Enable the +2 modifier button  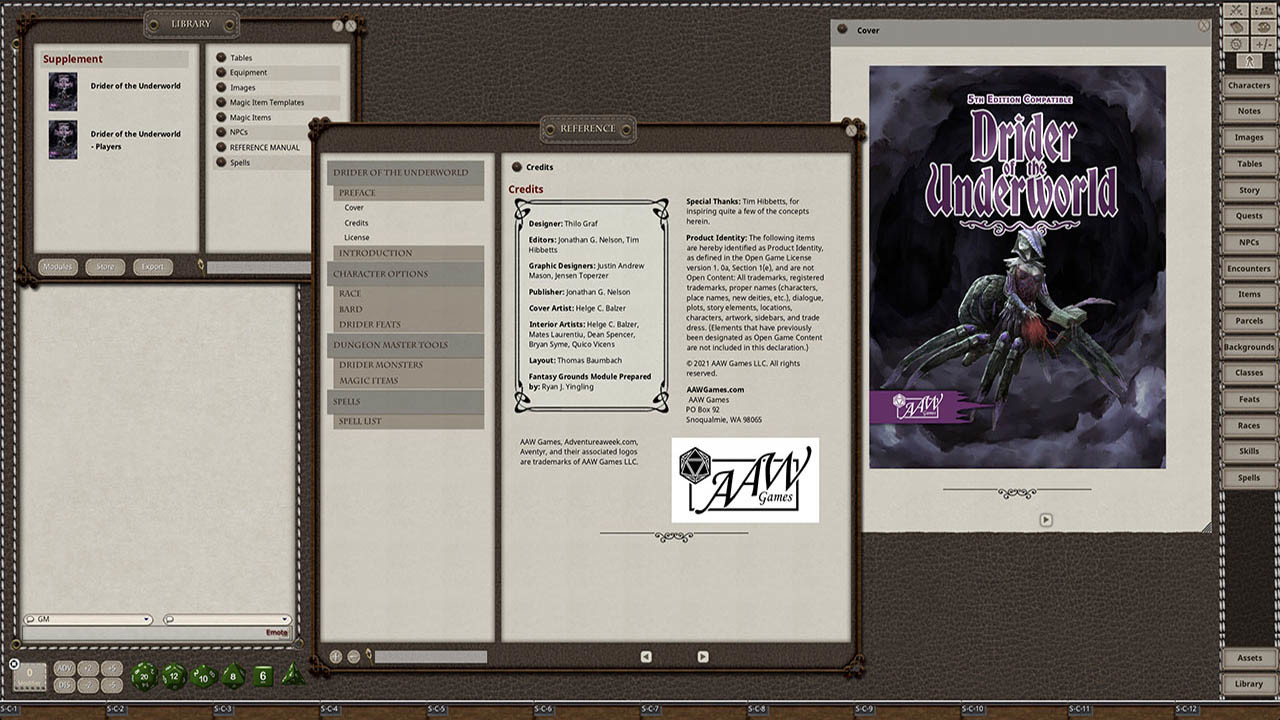88,668
